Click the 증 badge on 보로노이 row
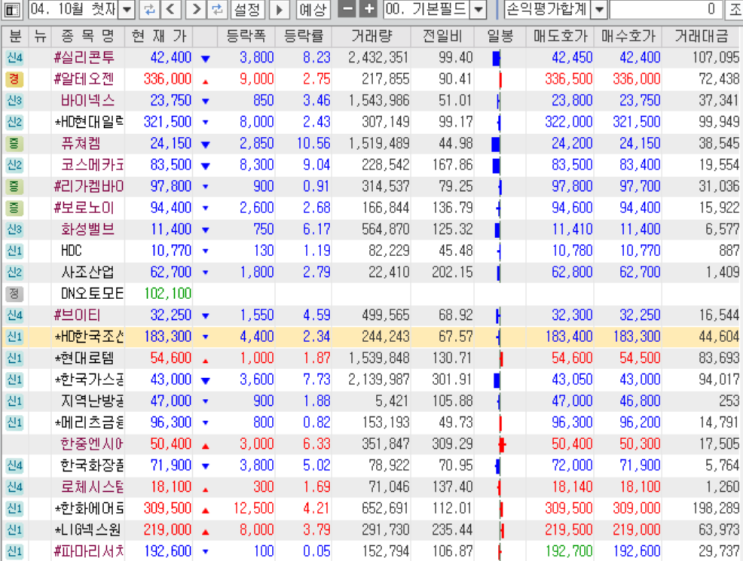743x561 pixels. pos(14,208)
